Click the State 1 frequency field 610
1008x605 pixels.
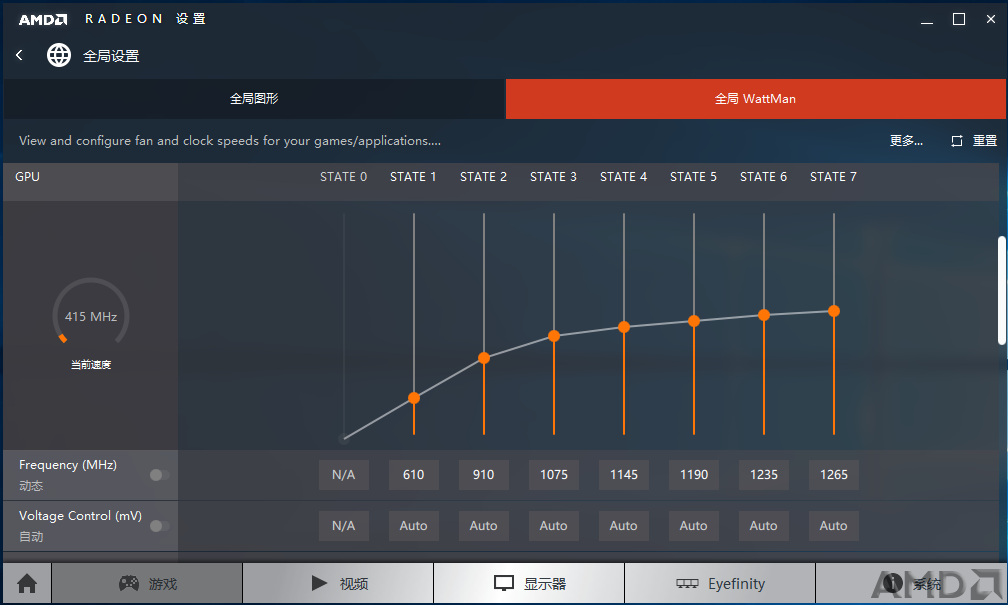click(x=414, y=475)
